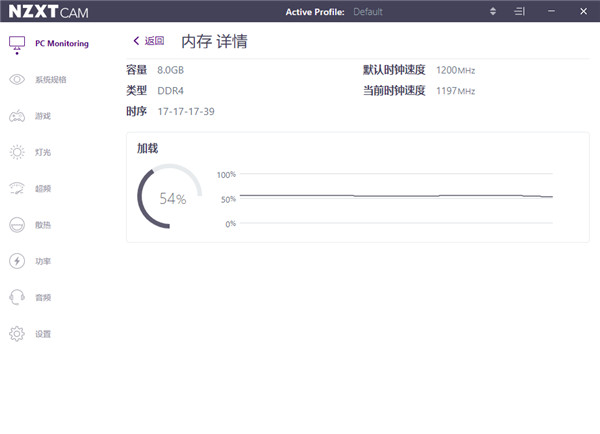Click the fan icon for 散热
The image size is (600, 434).
[x=17, y=225]
